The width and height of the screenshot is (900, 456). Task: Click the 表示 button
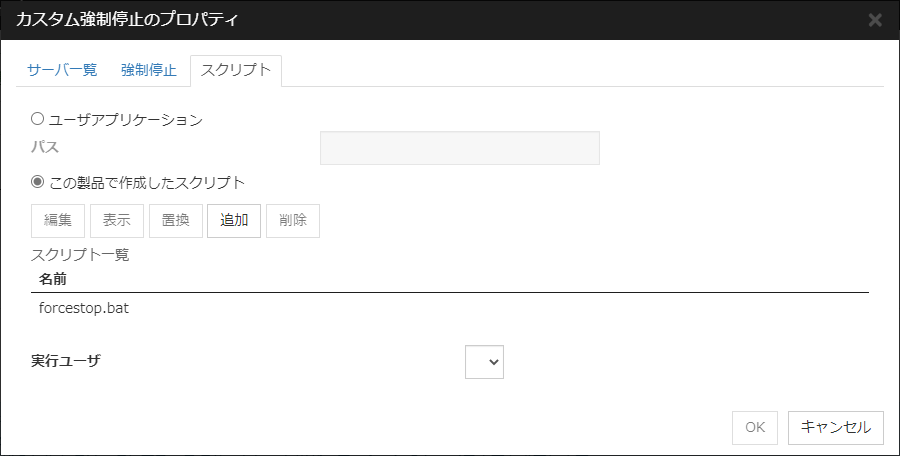point(117,221)
